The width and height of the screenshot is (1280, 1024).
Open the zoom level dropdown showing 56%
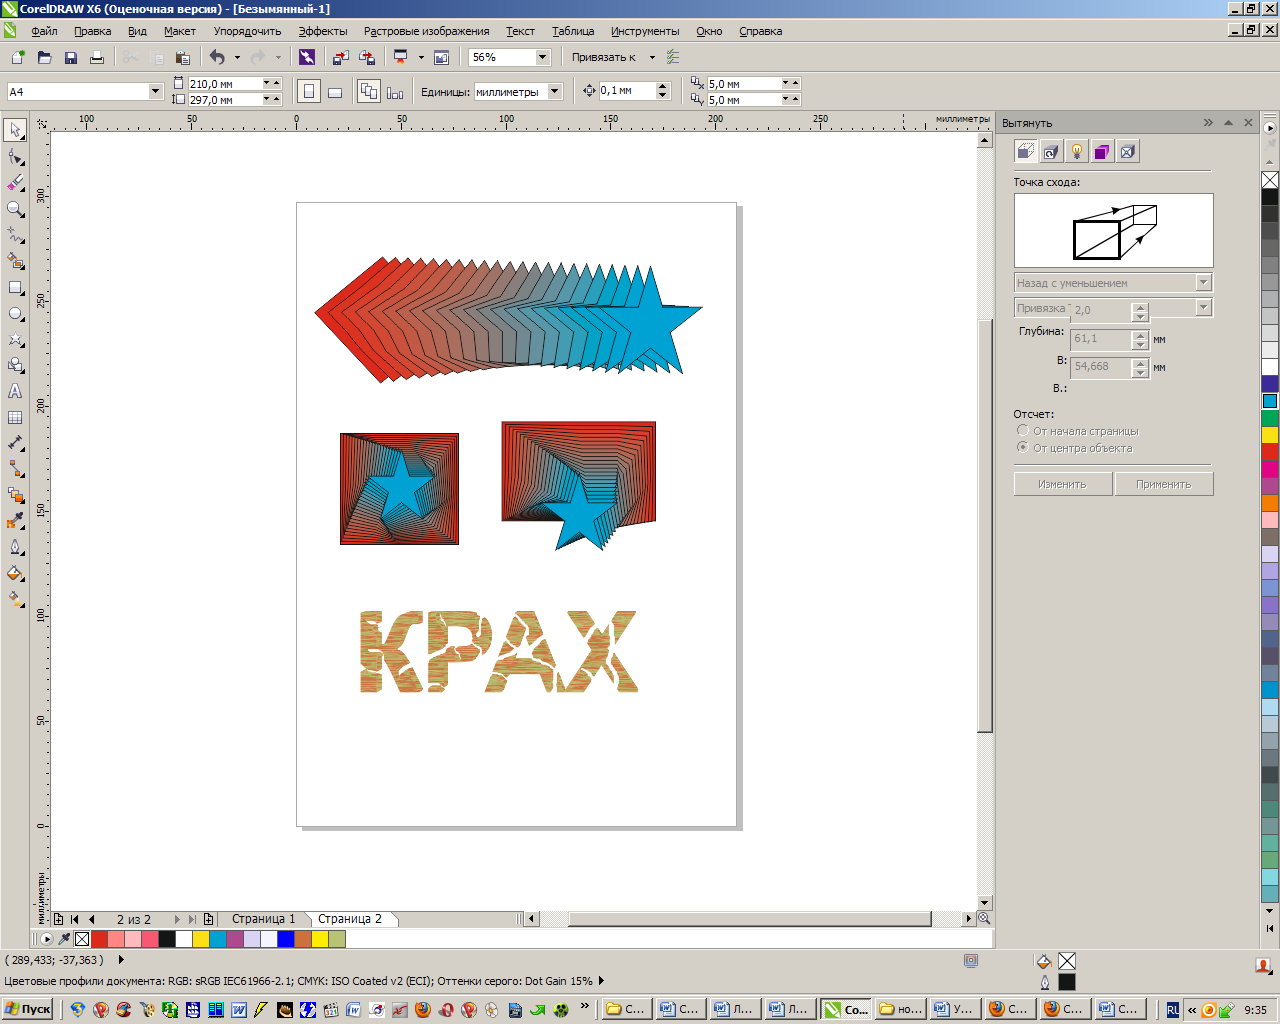point(543,57)
